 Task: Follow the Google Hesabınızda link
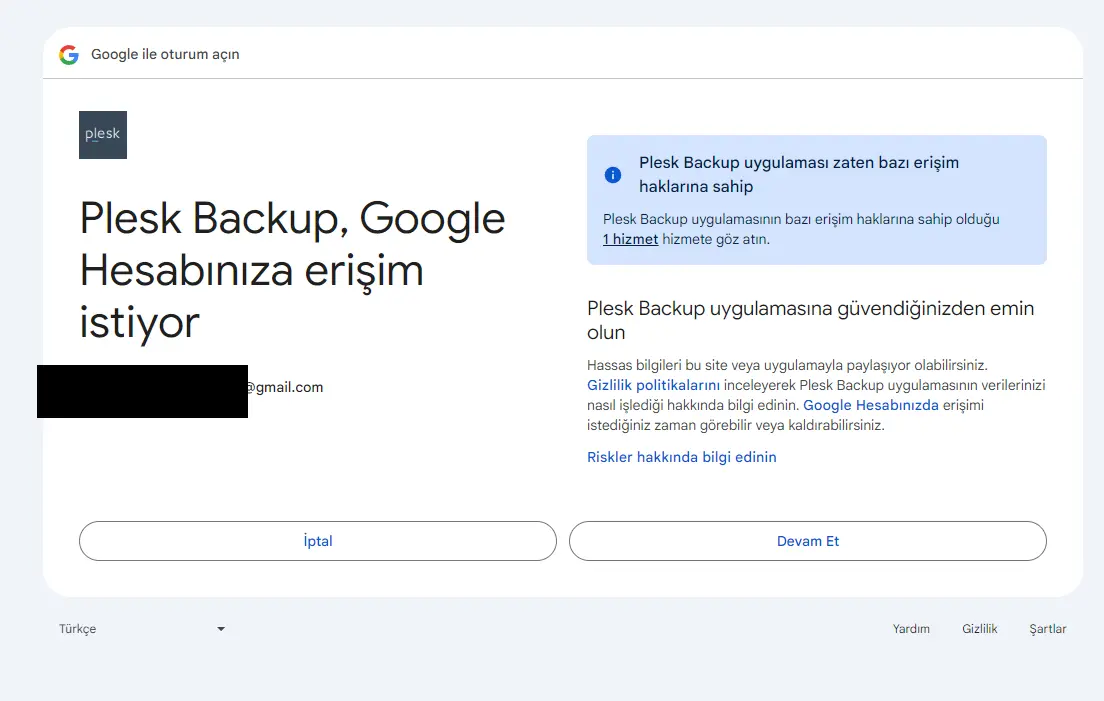click(x=870, y=405)
